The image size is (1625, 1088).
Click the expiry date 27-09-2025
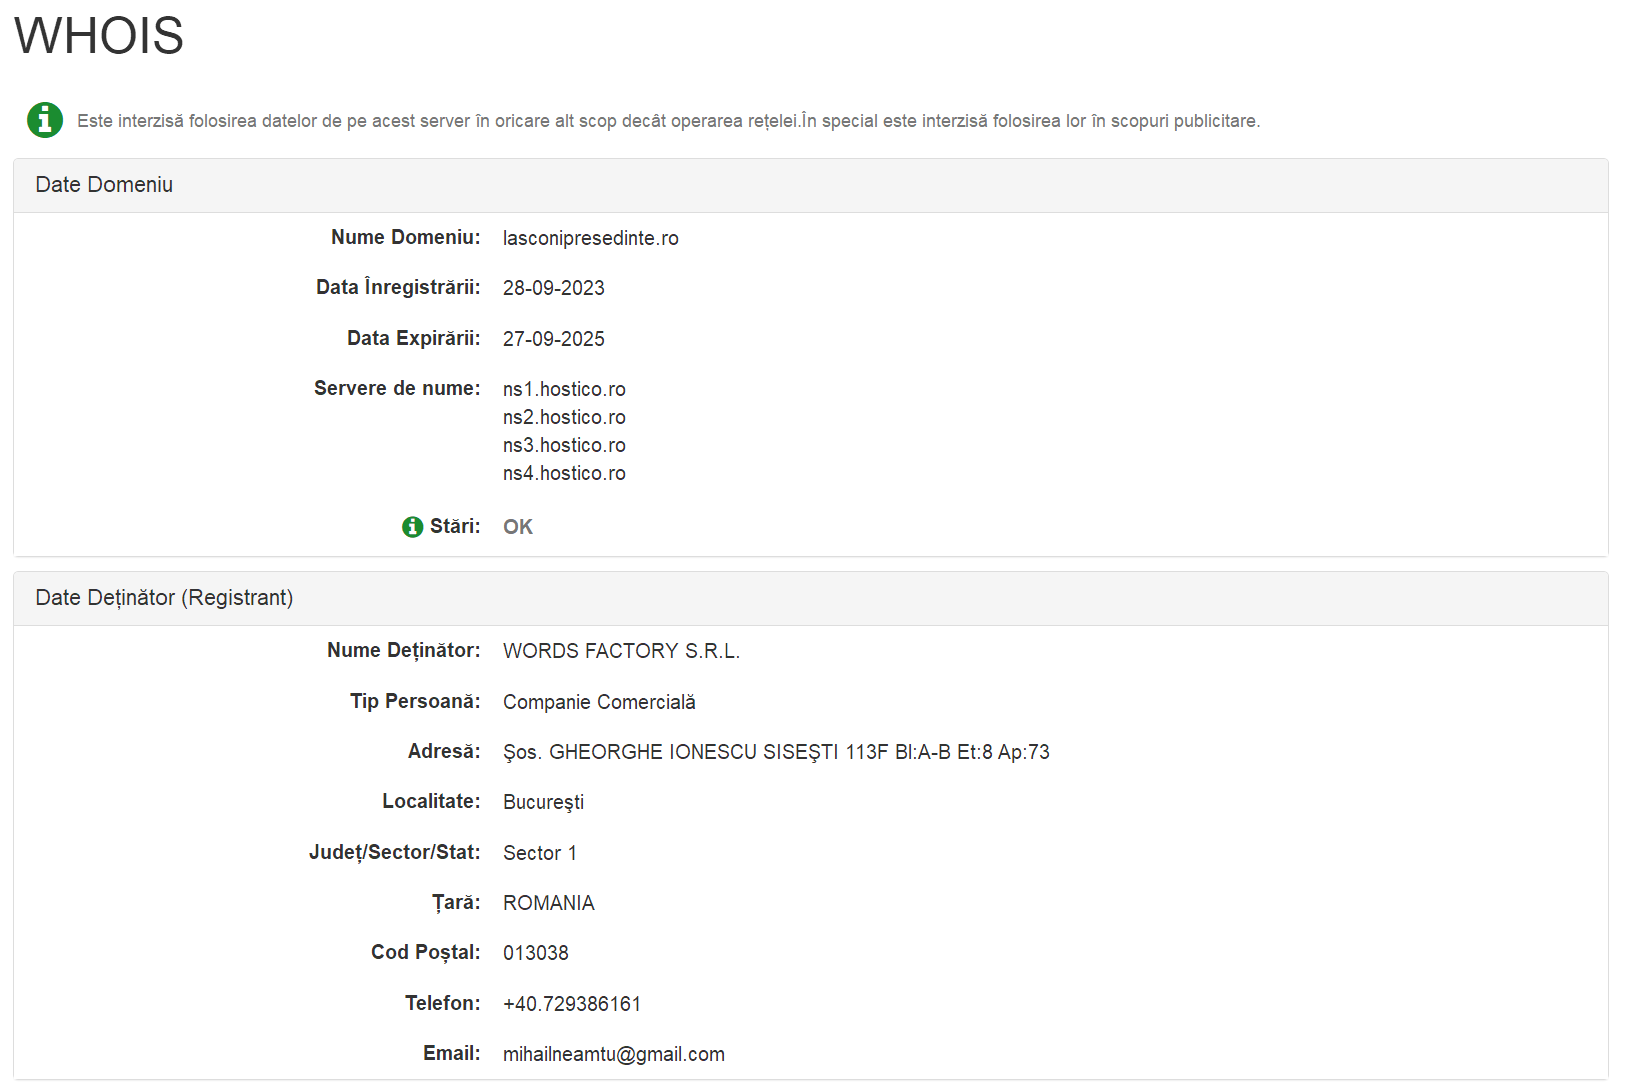pyautogui.click(x=553, y=339)
